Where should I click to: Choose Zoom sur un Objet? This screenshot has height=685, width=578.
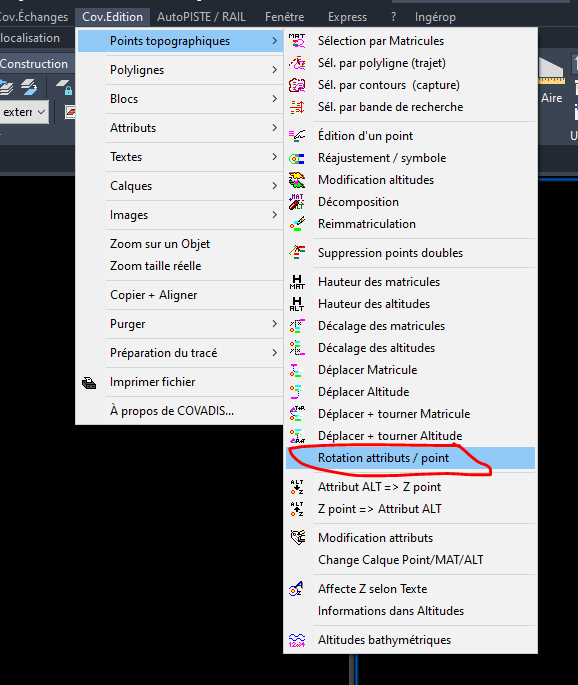(x=160, y=244)
